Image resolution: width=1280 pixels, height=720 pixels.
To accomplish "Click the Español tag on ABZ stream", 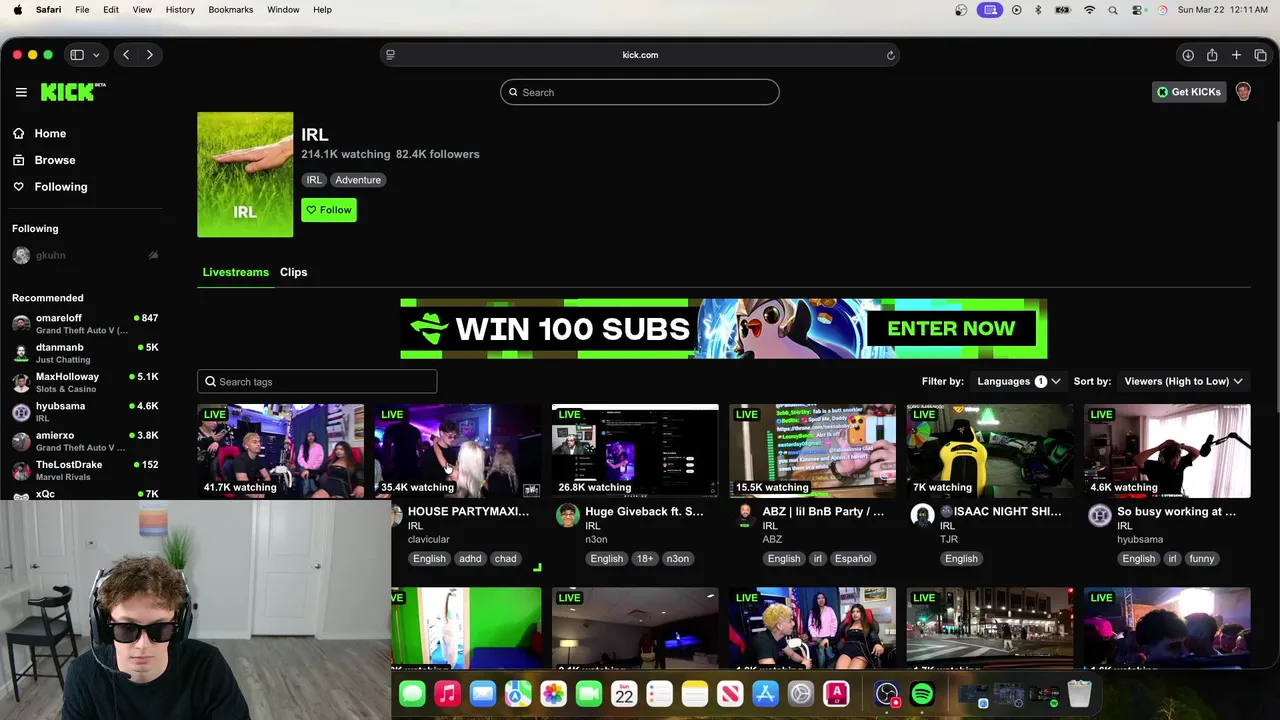I will coord(853,559).
